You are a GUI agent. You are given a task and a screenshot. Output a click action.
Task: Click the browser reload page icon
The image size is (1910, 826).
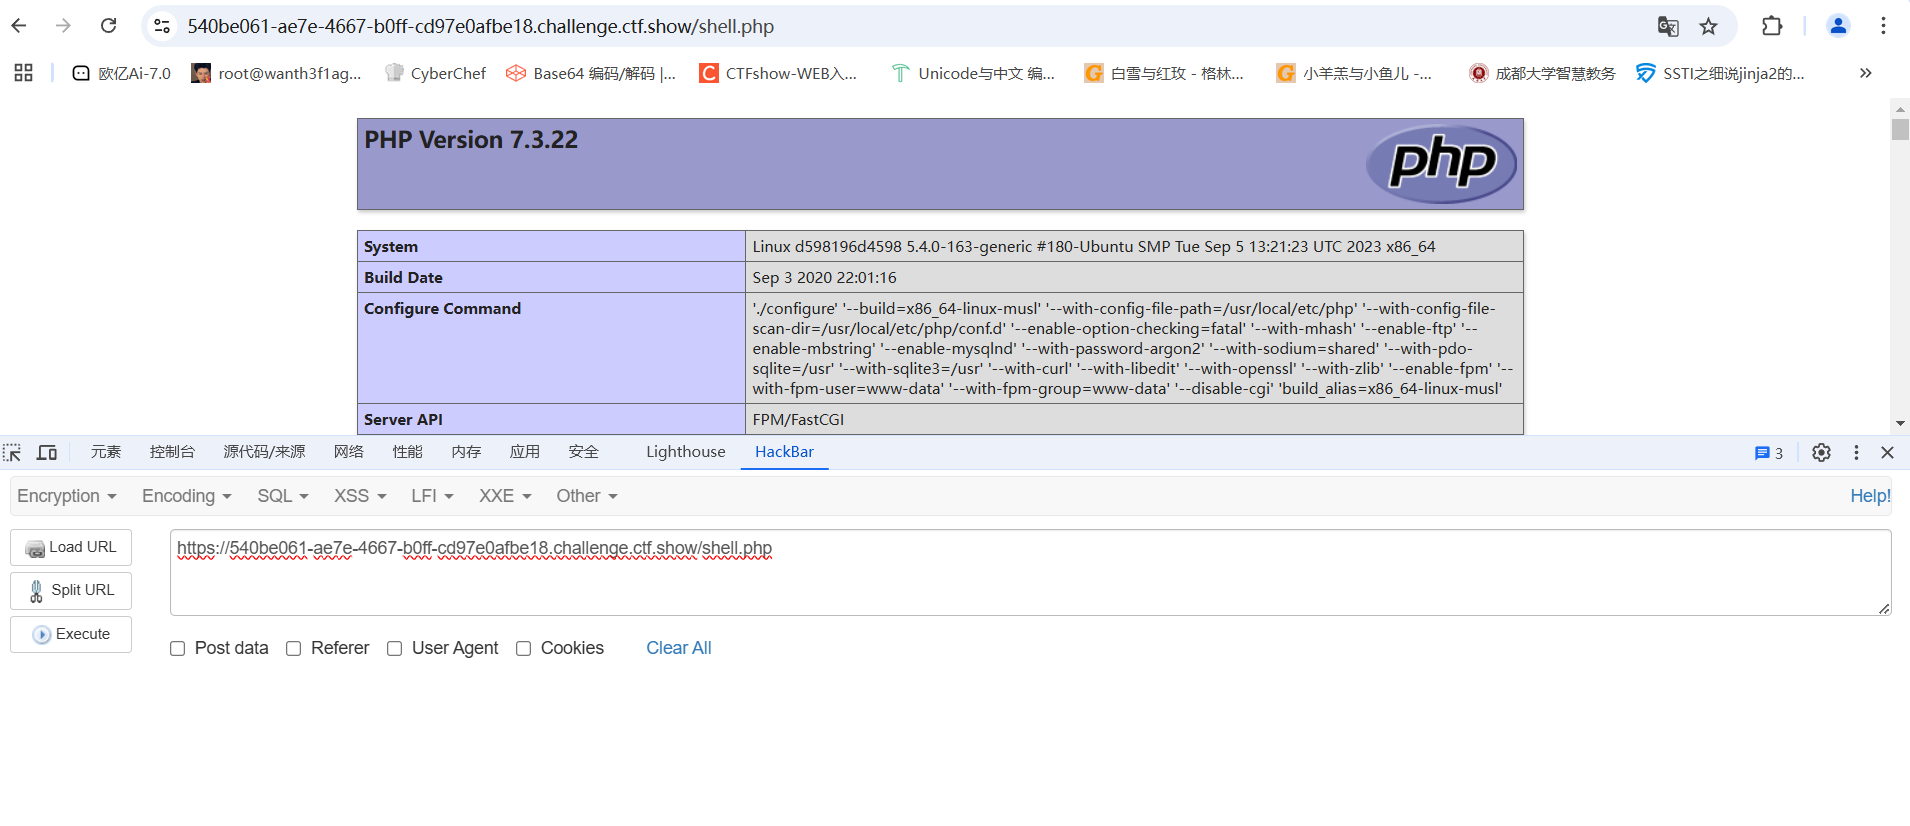click(x=109, y=26)
